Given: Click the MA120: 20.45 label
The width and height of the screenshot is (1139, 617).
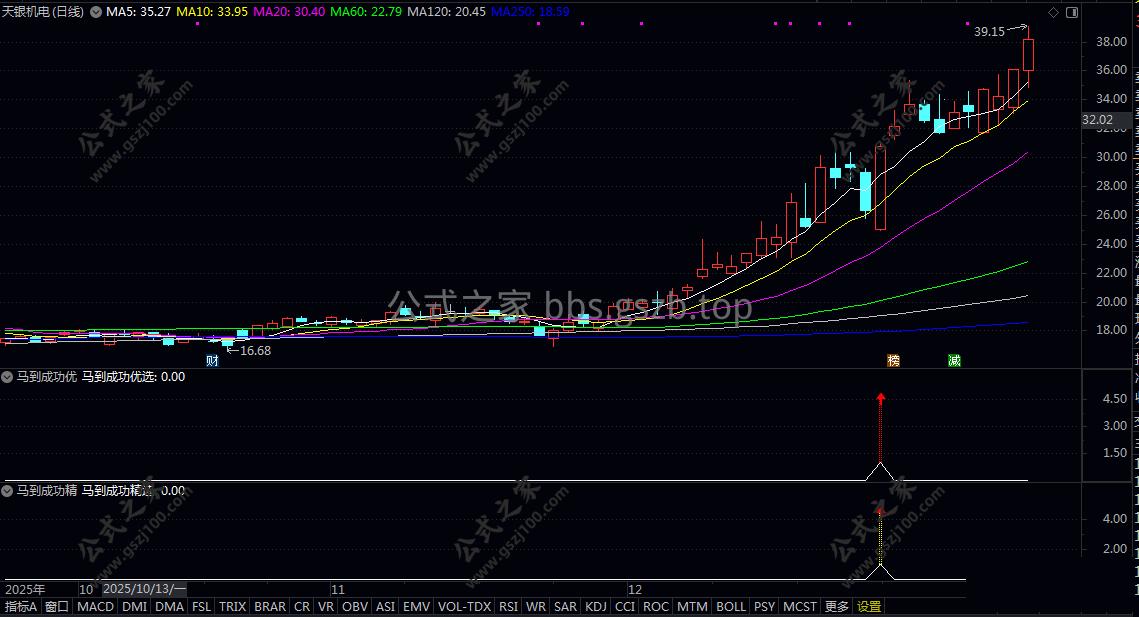Looking at the screenshot, I should pyautogui.click(x=447, y=12).
